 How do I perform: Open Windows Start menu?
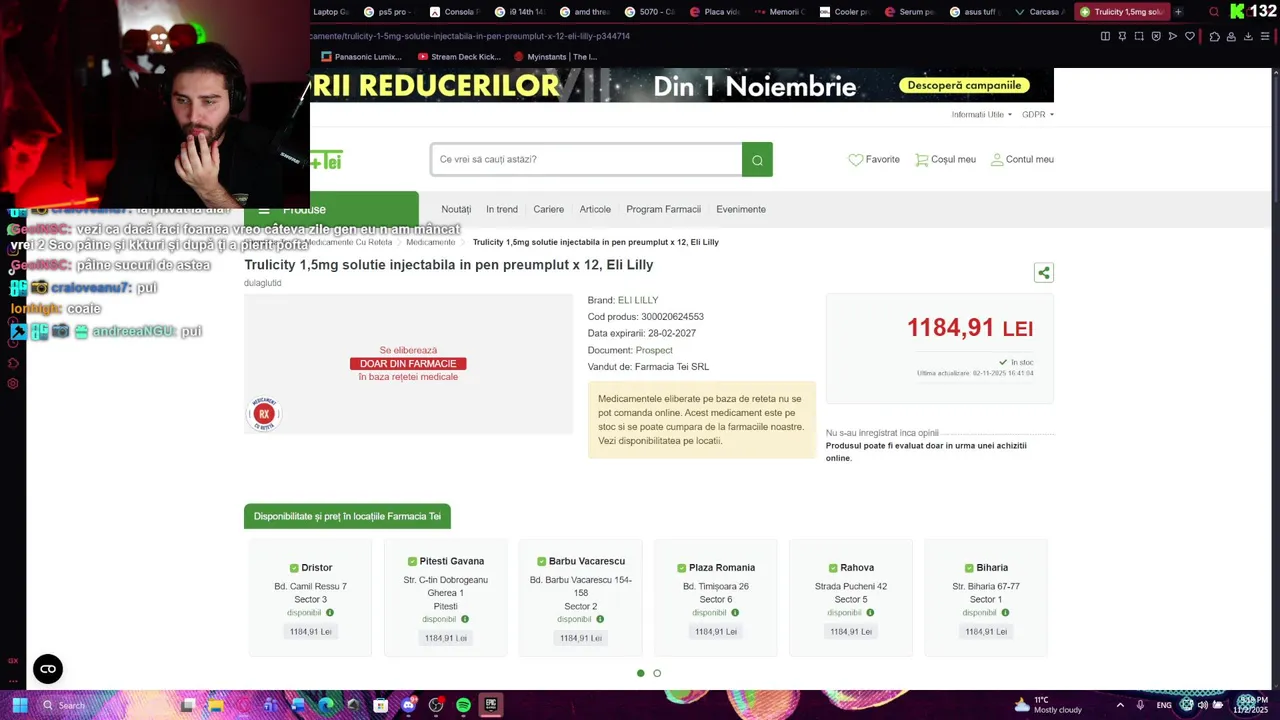pyautogui.click(x=19, y=705)
